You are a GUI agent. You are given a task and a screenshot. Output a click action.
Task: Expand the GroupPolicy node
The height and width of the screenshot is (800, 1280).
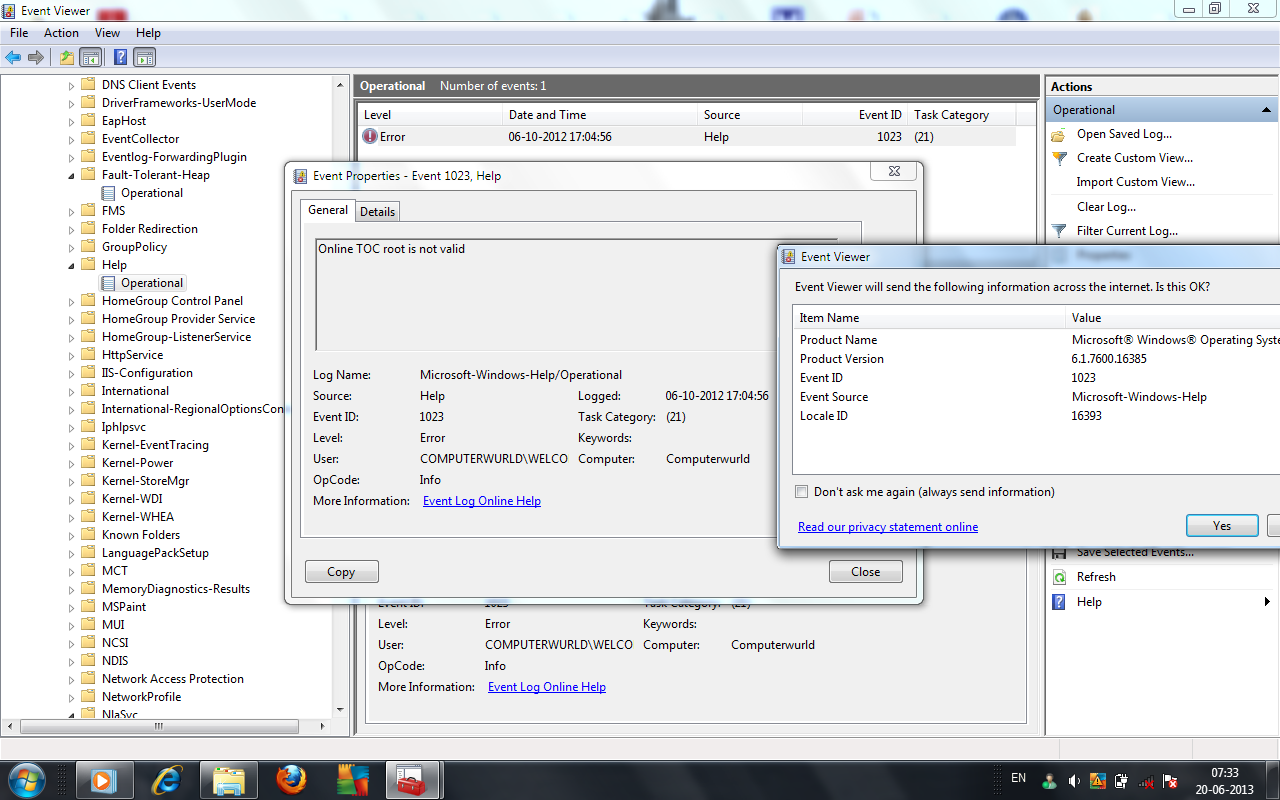72,247
